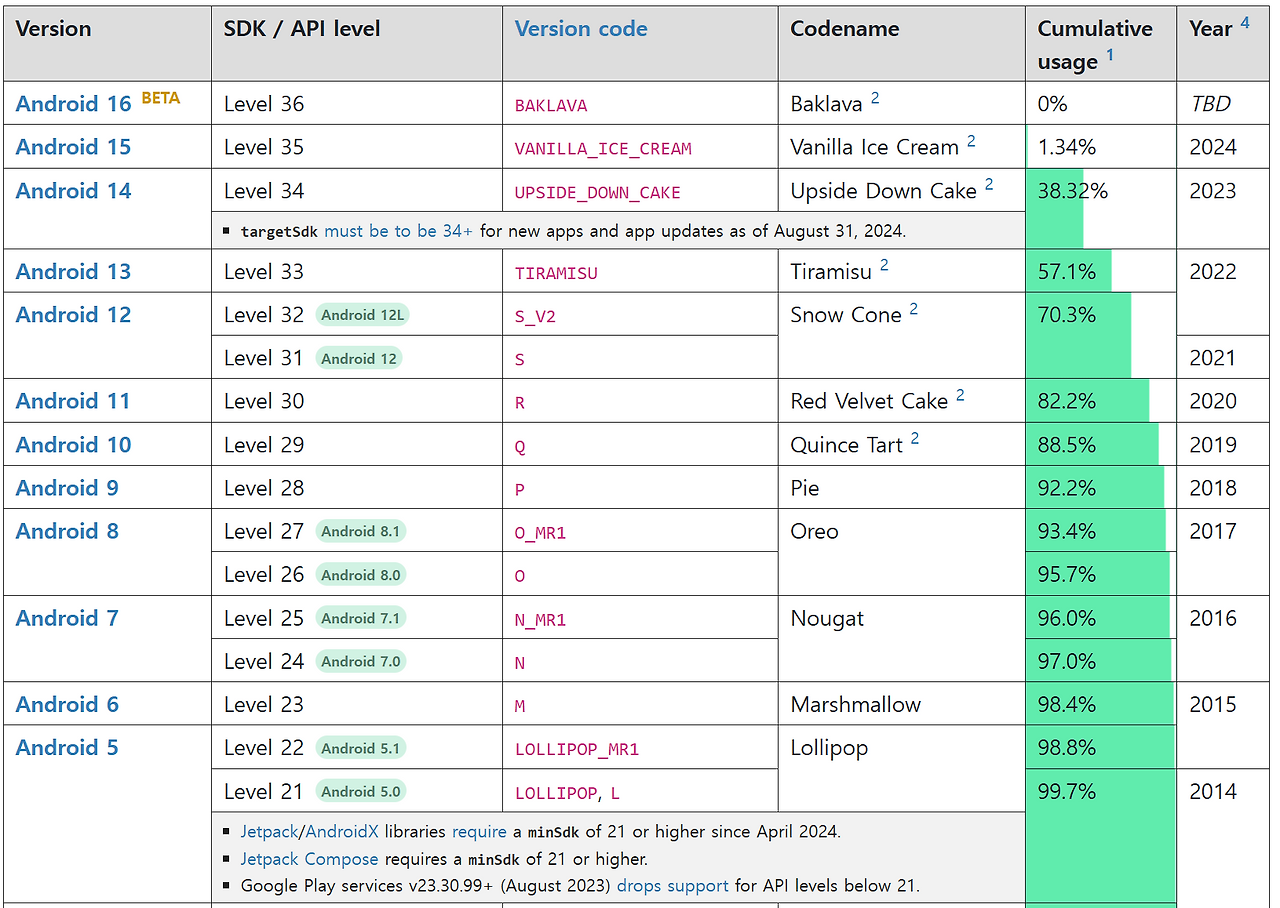1280x908 pixels.
Task: Click the Version code column header link
Action: 581,29
